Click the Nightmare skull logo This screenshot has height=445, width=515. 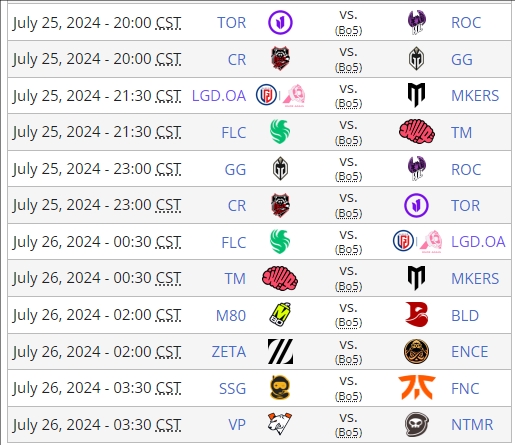pyautogui.click(x=417, y=424)
